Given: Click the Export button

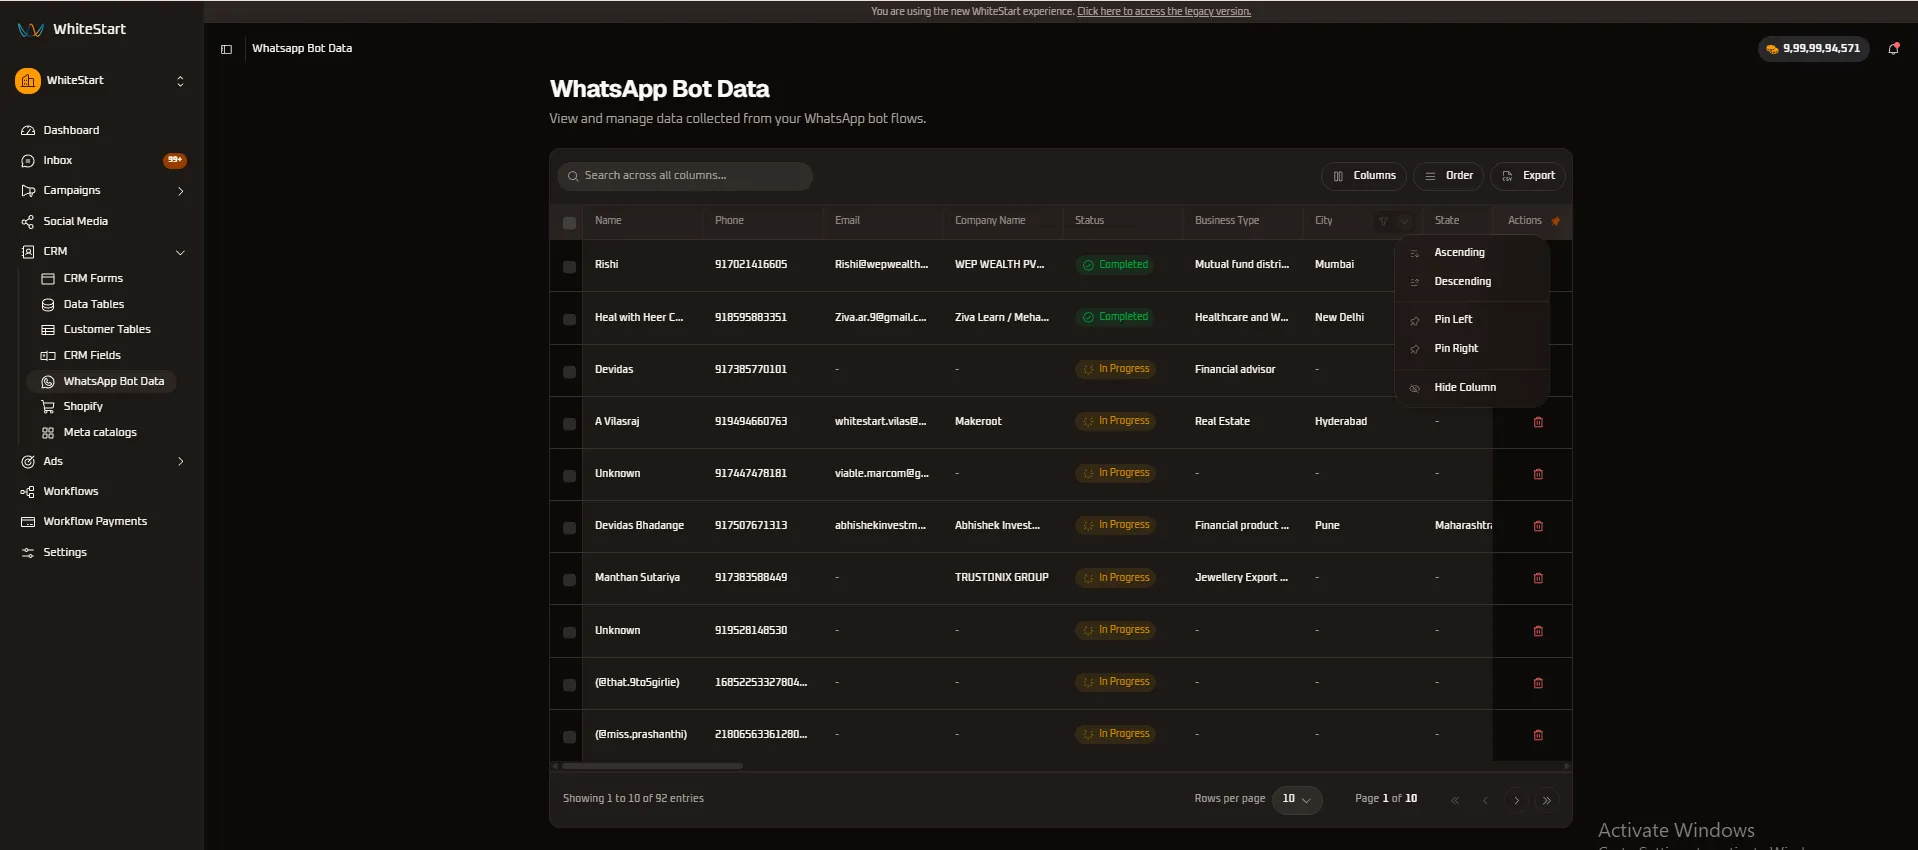Looking at the screenshot, I should (1528, 176).
